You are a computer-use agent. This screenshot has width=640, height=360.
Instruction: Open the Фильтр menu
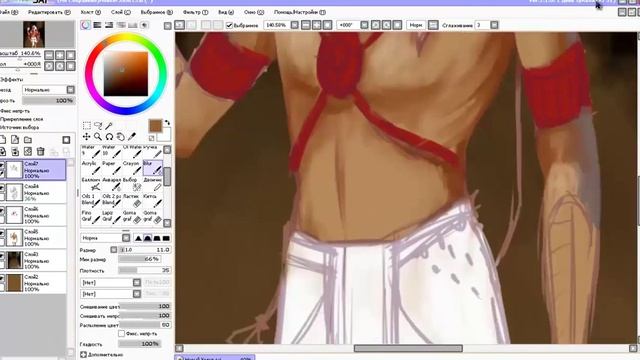coord(196,12)
